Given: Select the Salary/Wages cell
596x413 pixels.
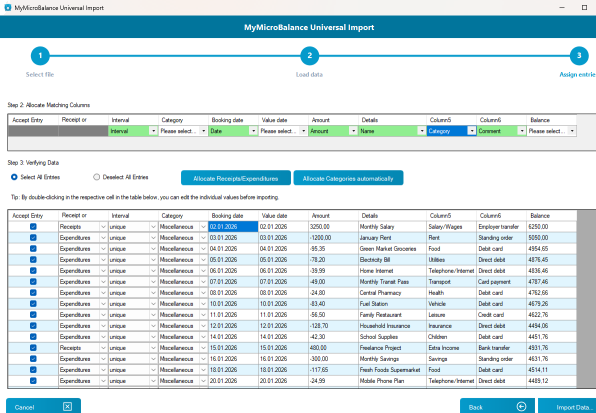Looking at the screenshot, I should 452,226.
